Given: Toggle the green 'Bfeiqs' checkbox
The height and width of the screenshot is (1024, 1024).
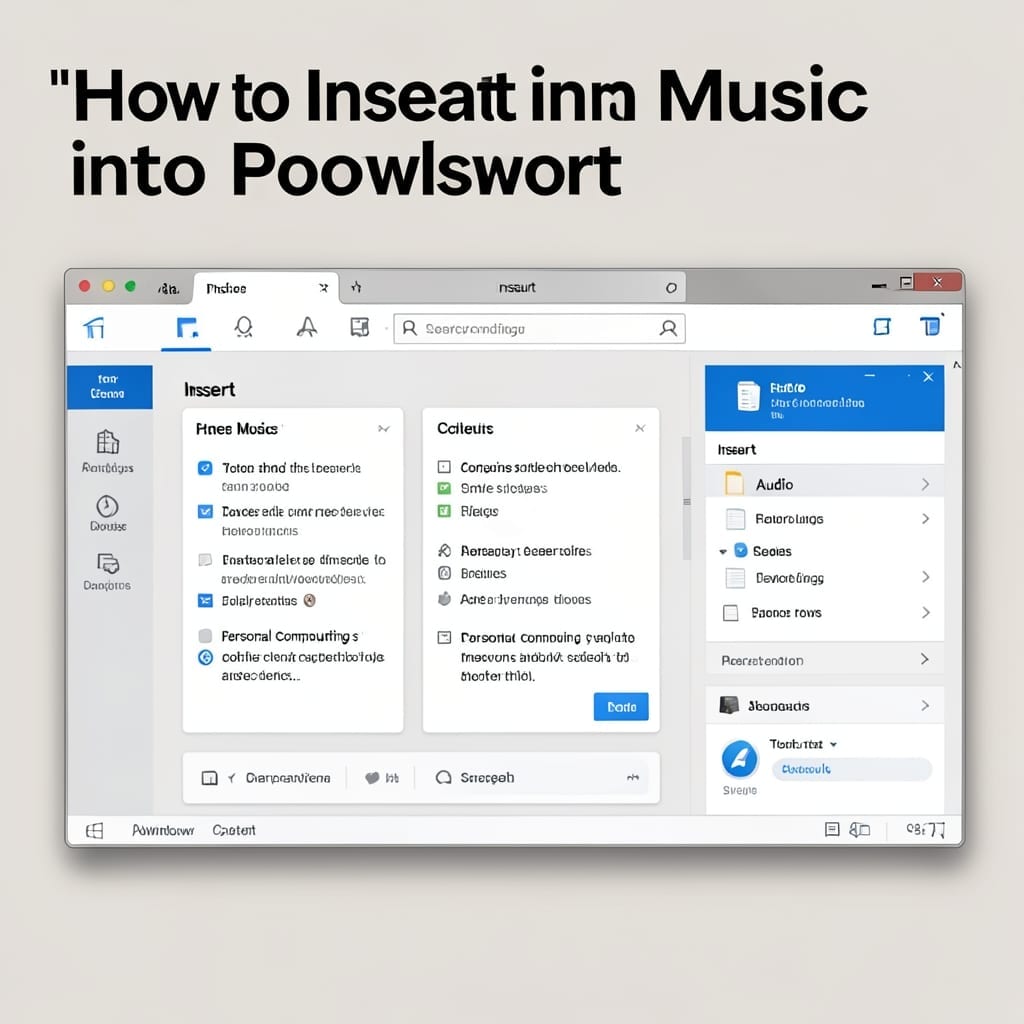Looking at the screenshot, I should [x=444, y=511].
